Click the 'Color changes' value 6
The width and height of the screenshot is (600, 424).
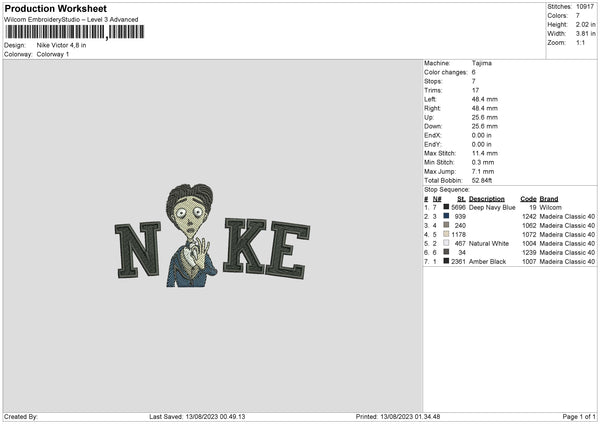(x=474, y=72)
